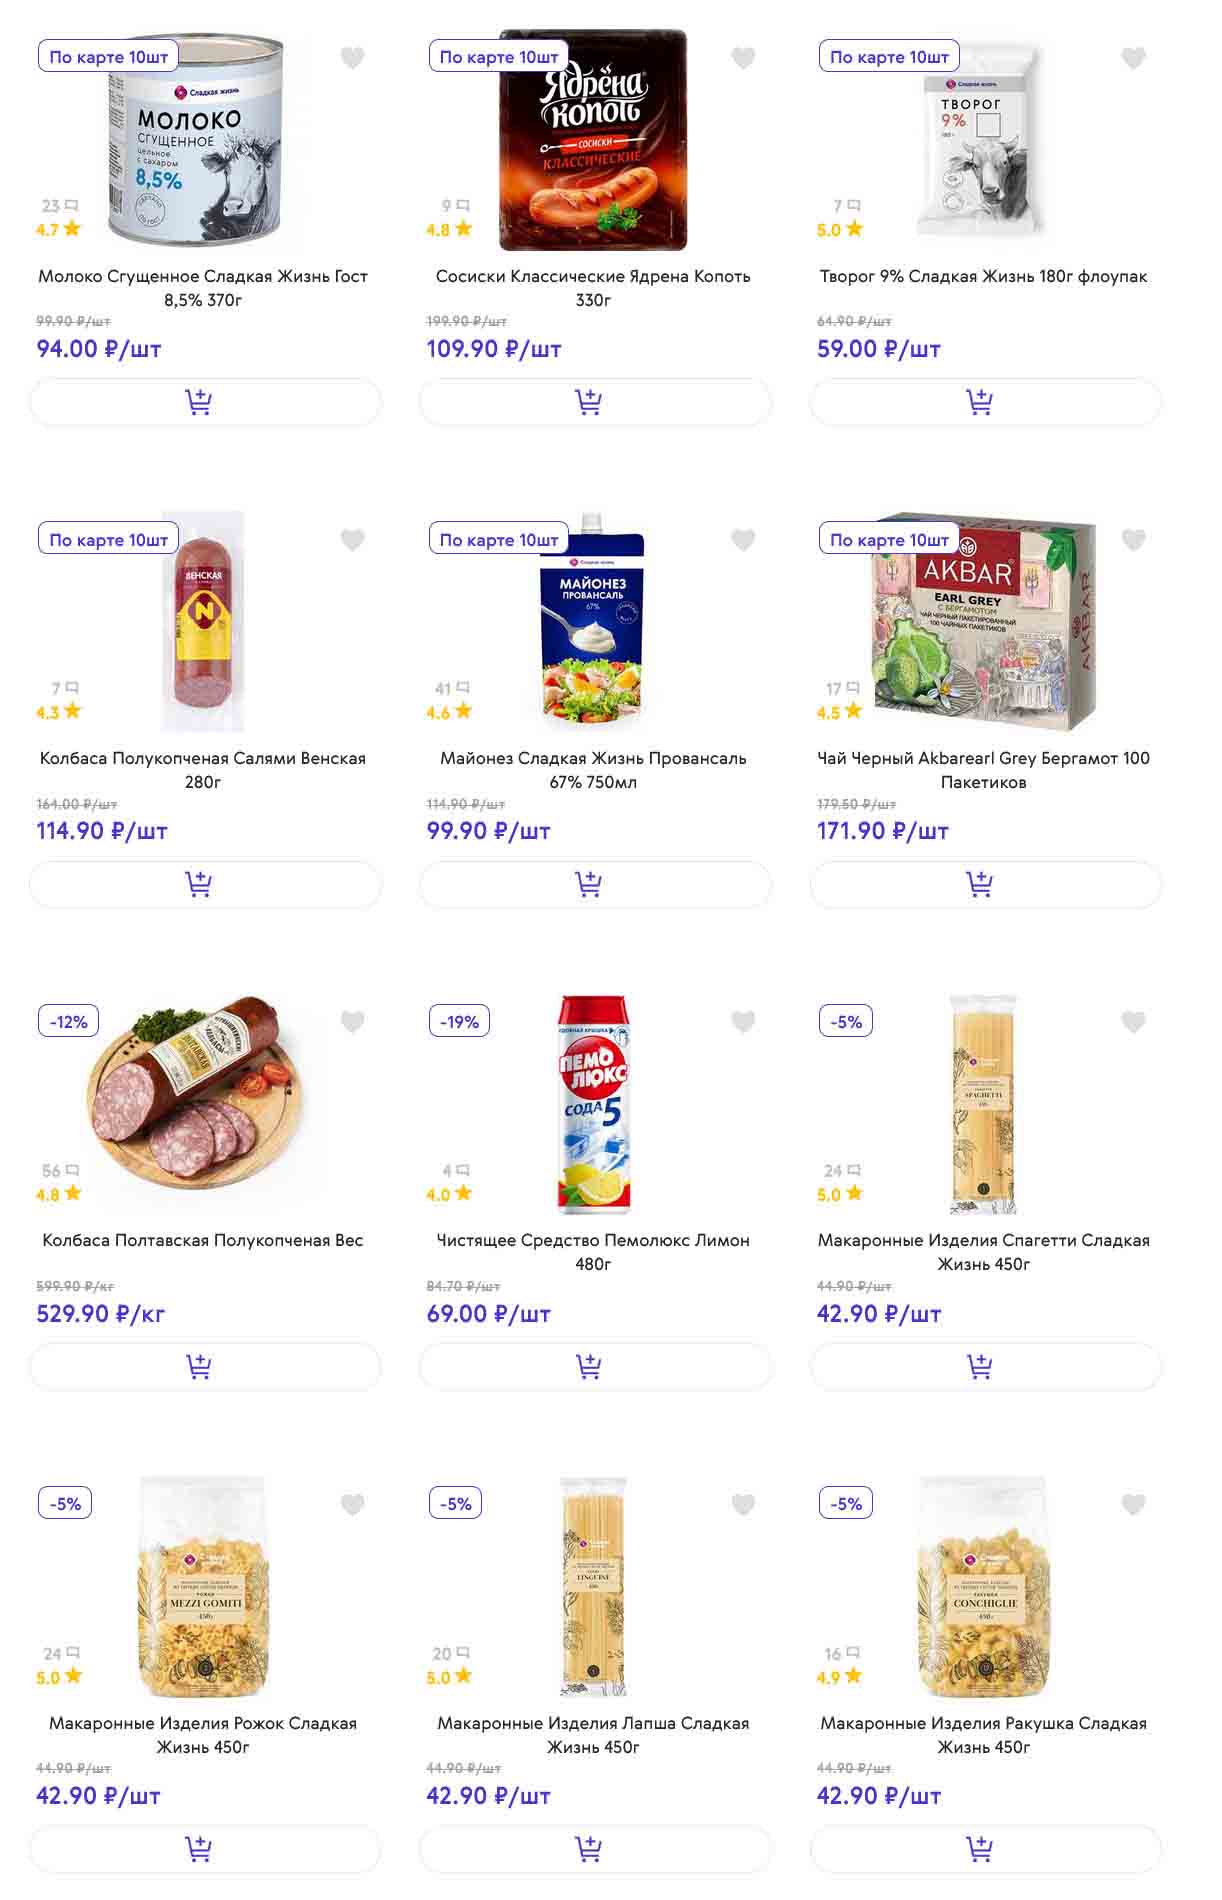Click 'По карте 10шт' badge on Творог
Screen dimensions: 1222x1900
click(889, 57)
